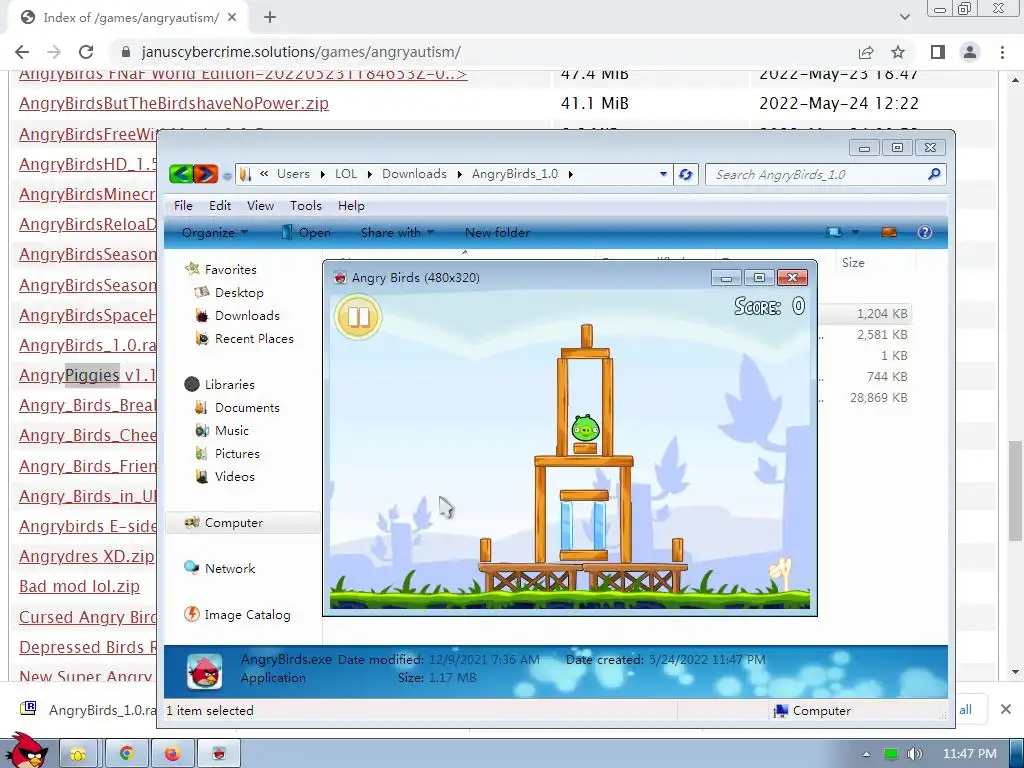
Task: Create a New folder from toolbar
Action: [x=497, y=232]
